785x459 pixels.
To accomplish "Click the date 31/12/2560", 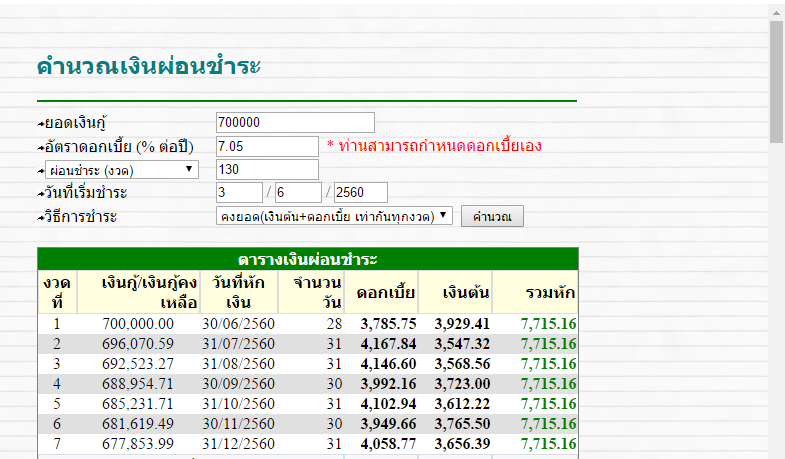I will [x=238, y=444].
